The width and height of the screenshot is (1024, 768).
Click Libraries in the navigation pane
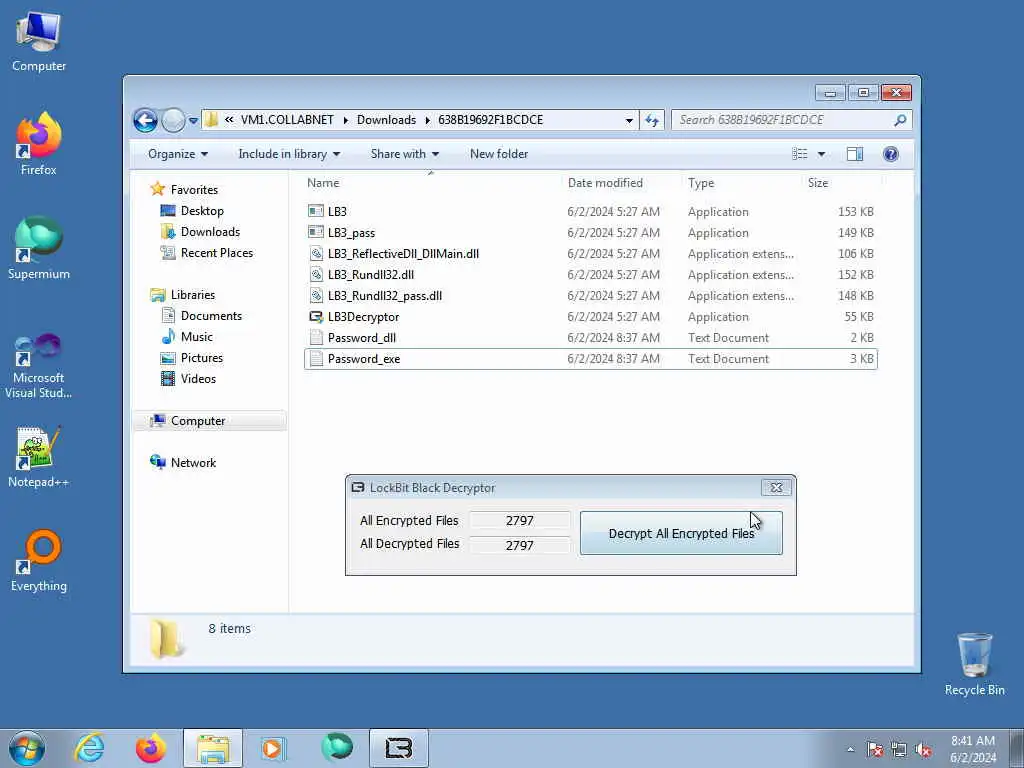click(193, 295)
